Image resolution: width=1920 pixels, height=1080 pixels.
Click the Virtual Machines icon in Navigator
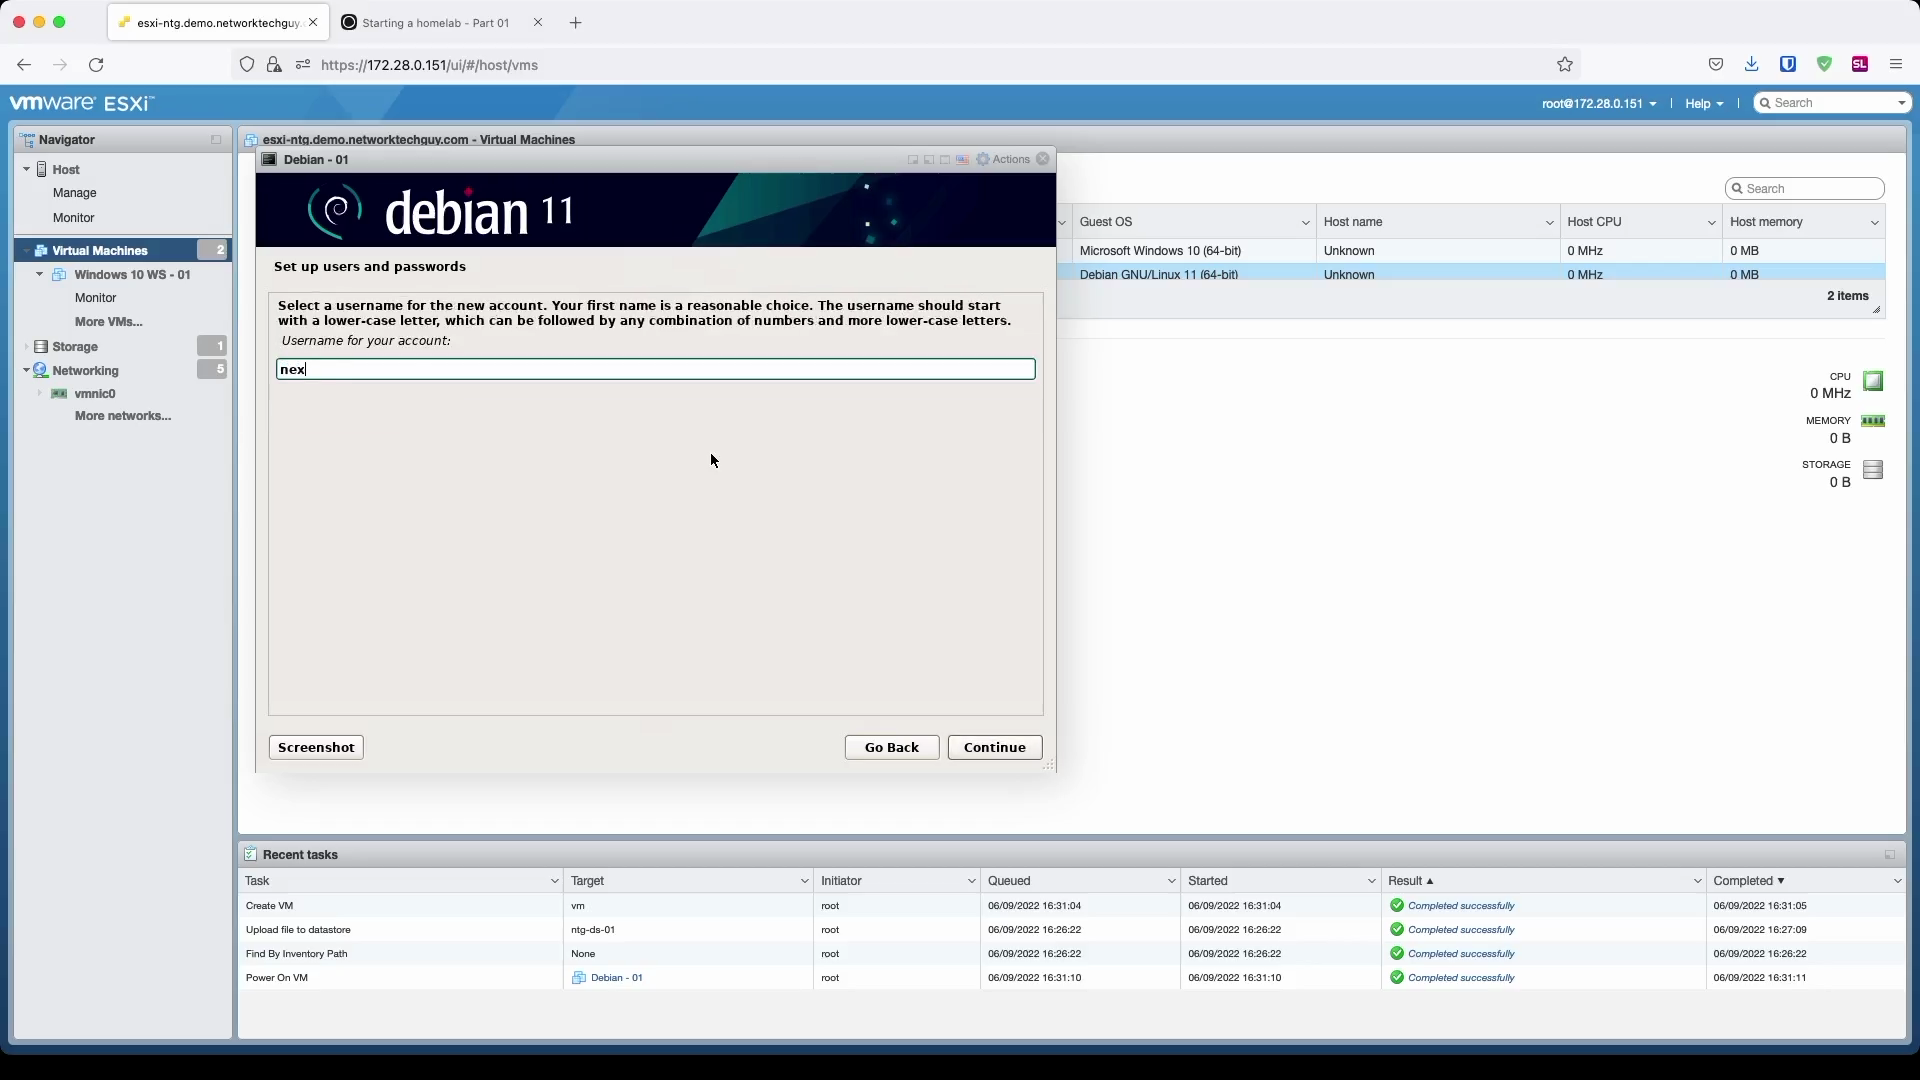[x=41, y=251]
